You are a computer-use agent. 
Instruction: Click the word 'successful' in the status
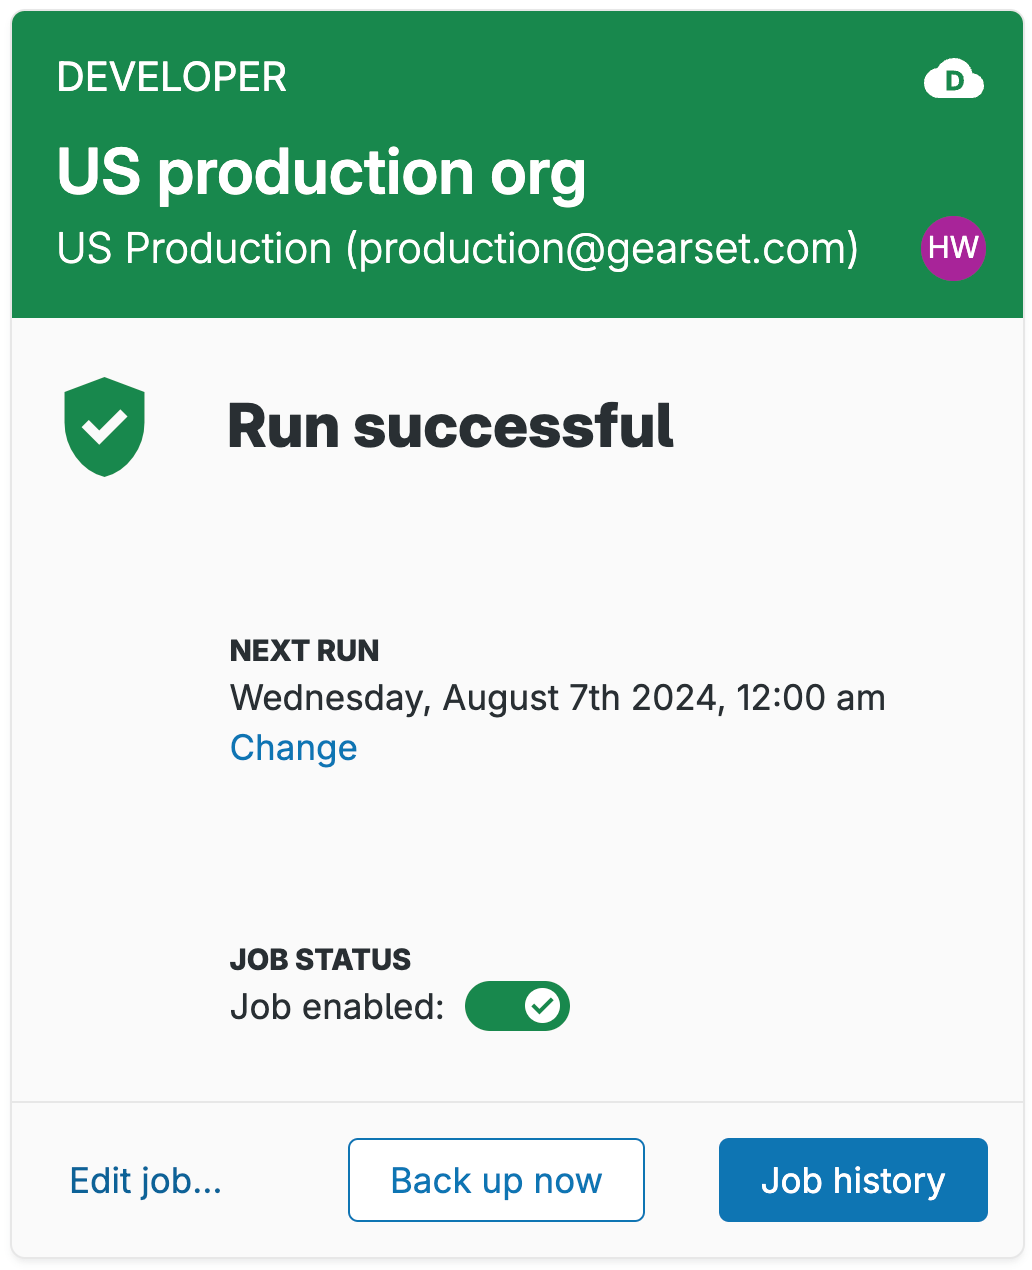click(514, 426)
